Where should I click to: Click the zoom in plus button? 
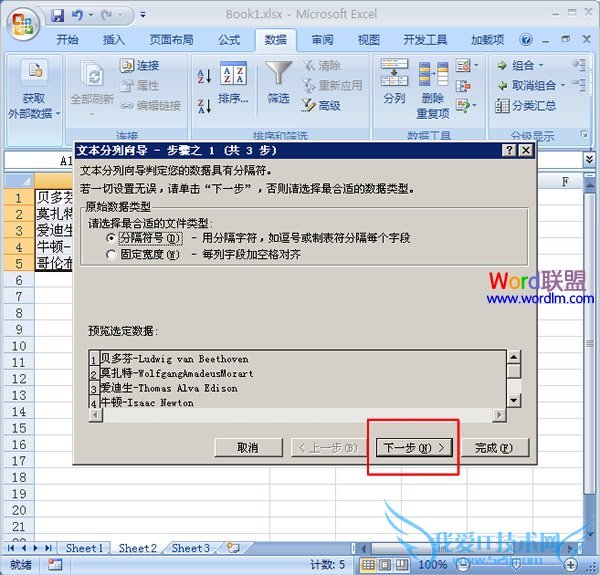coord(571,565)
